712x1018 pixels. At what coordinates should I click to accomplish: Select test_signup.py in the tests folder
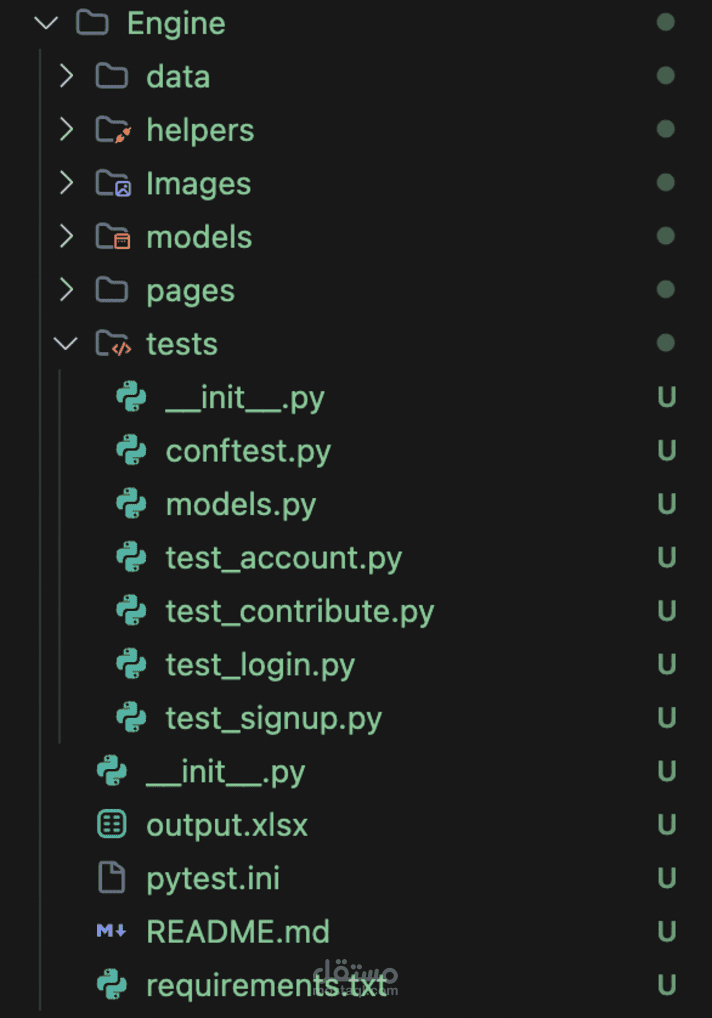pos(273,718)
